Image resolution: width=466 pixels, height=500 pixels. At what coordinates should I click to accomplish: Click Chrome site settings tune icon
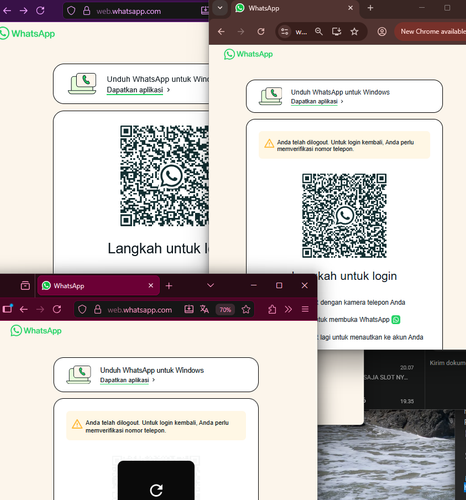tap(284, 32)
